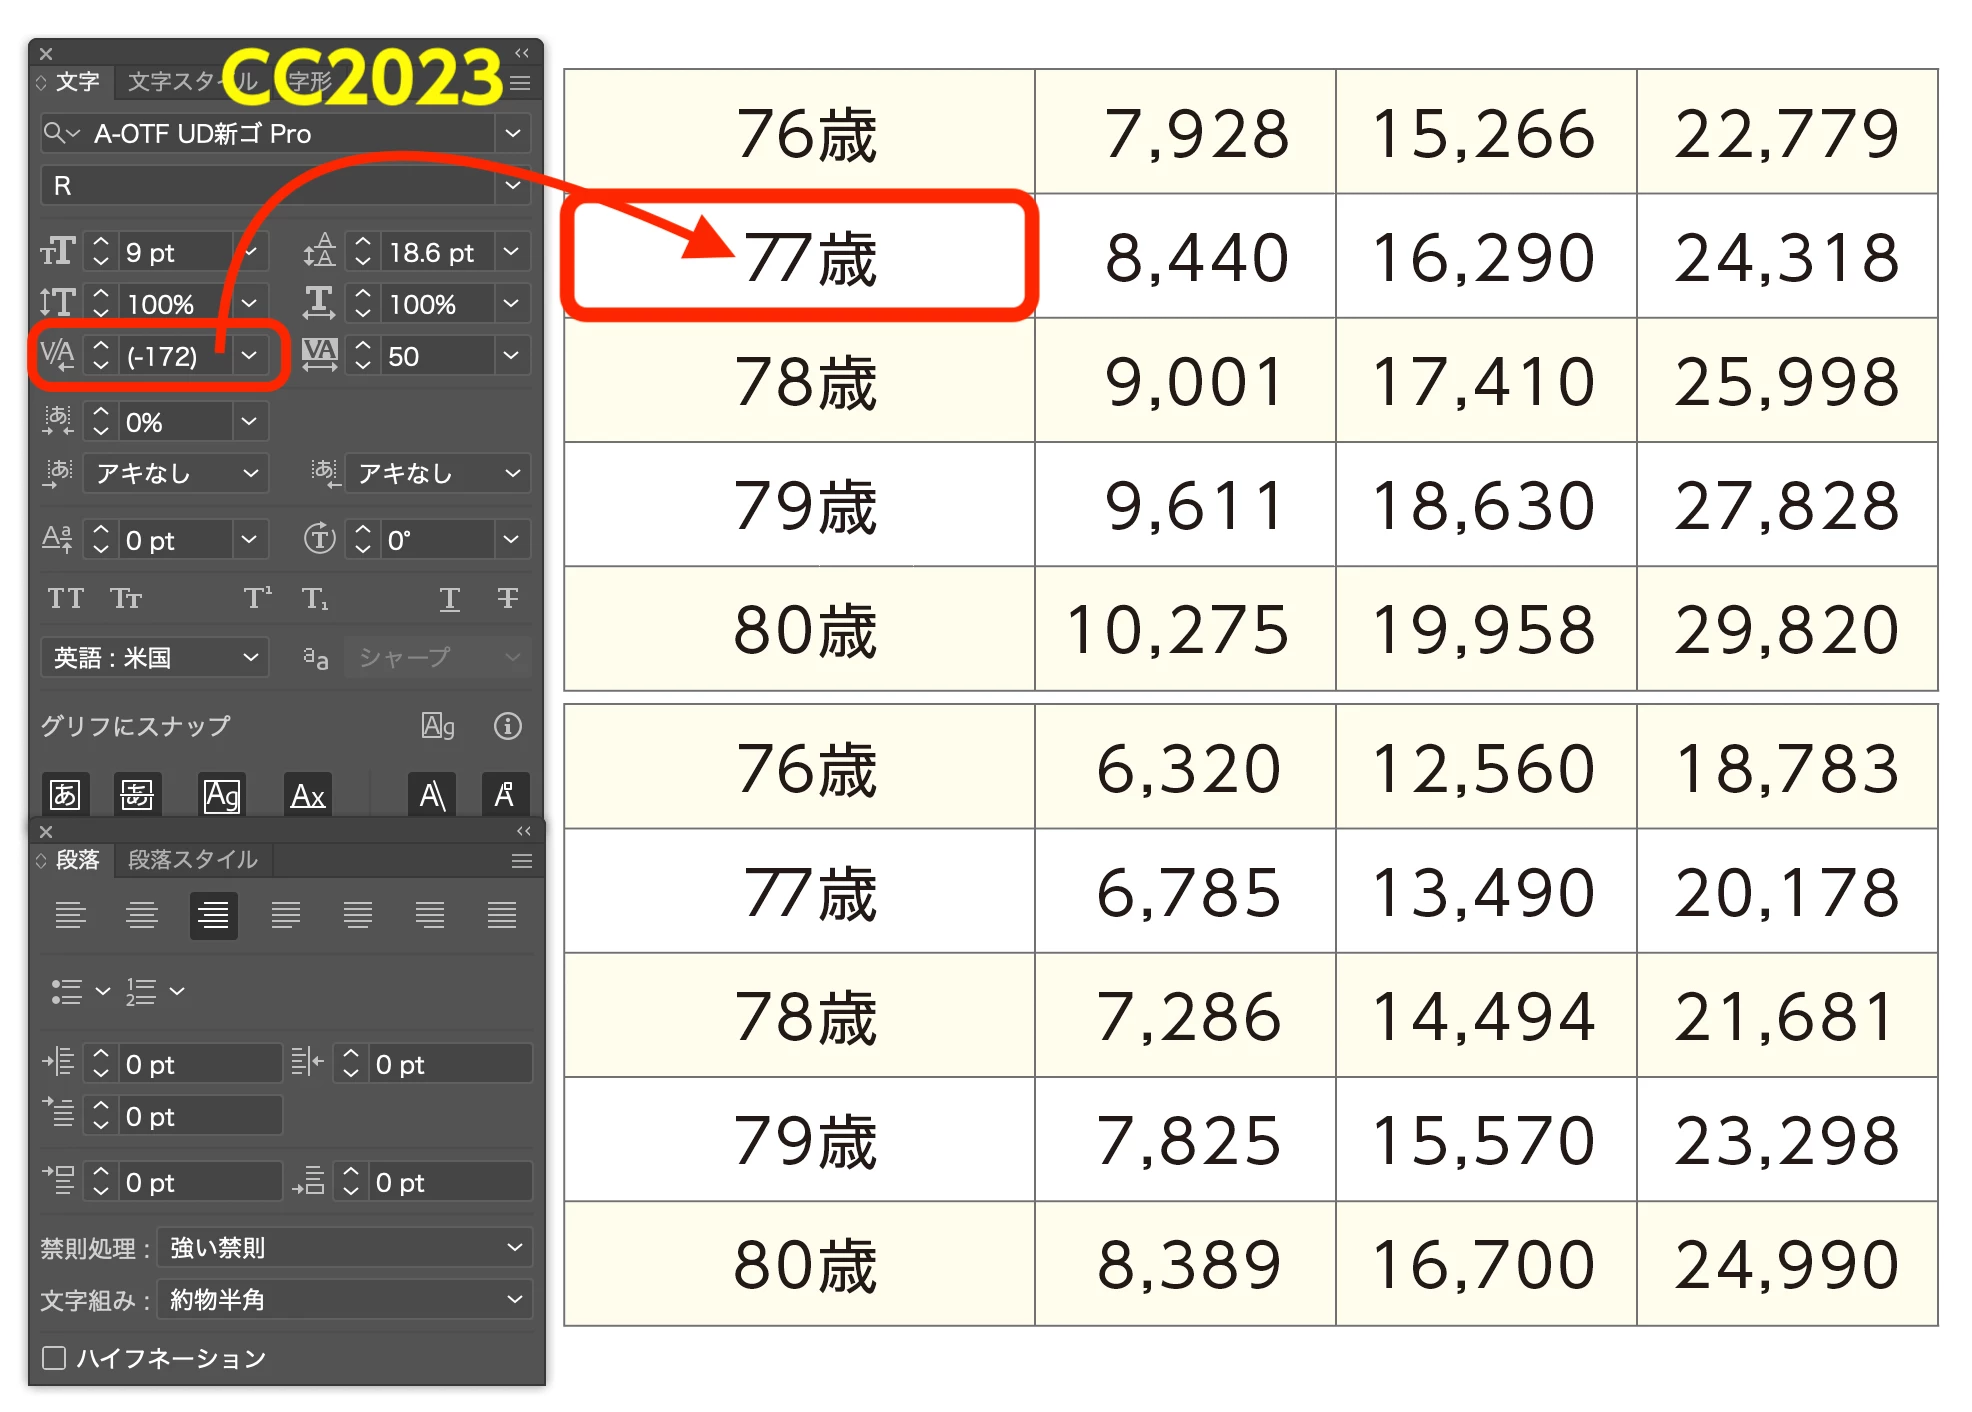The height and width of the screenshot is (1412, 1972).
Task: Open the font family dropdown arrow
Action: point(513,133)
